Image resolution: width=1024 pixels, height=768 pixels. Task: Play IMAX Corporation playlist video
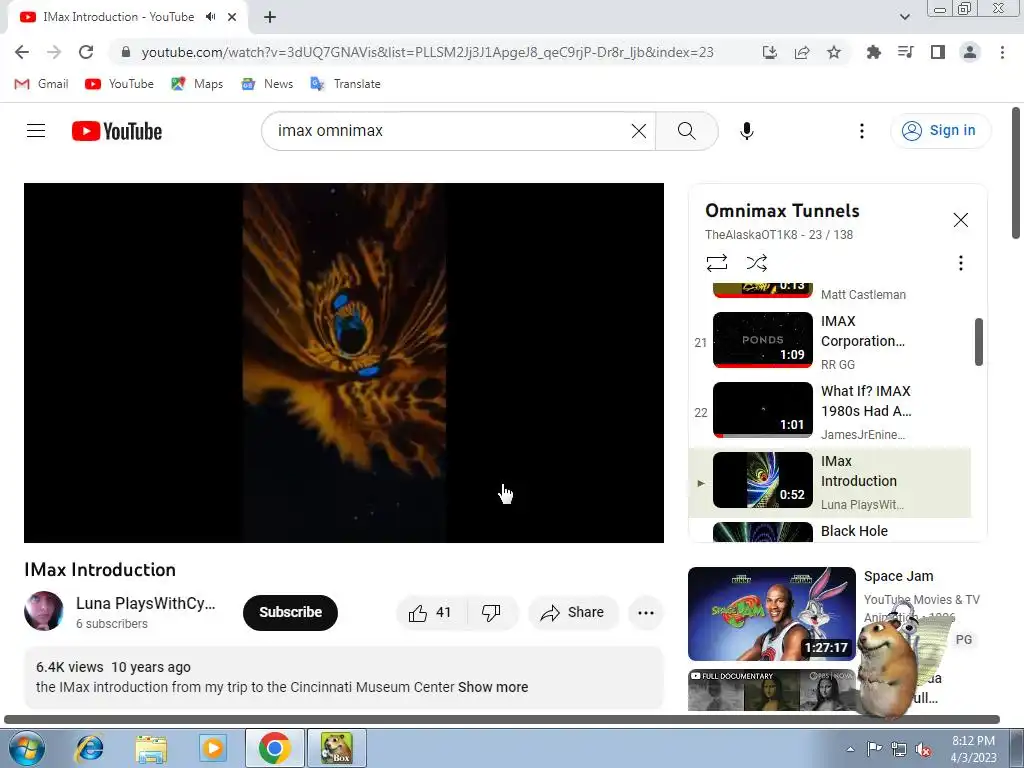point(829,342)
